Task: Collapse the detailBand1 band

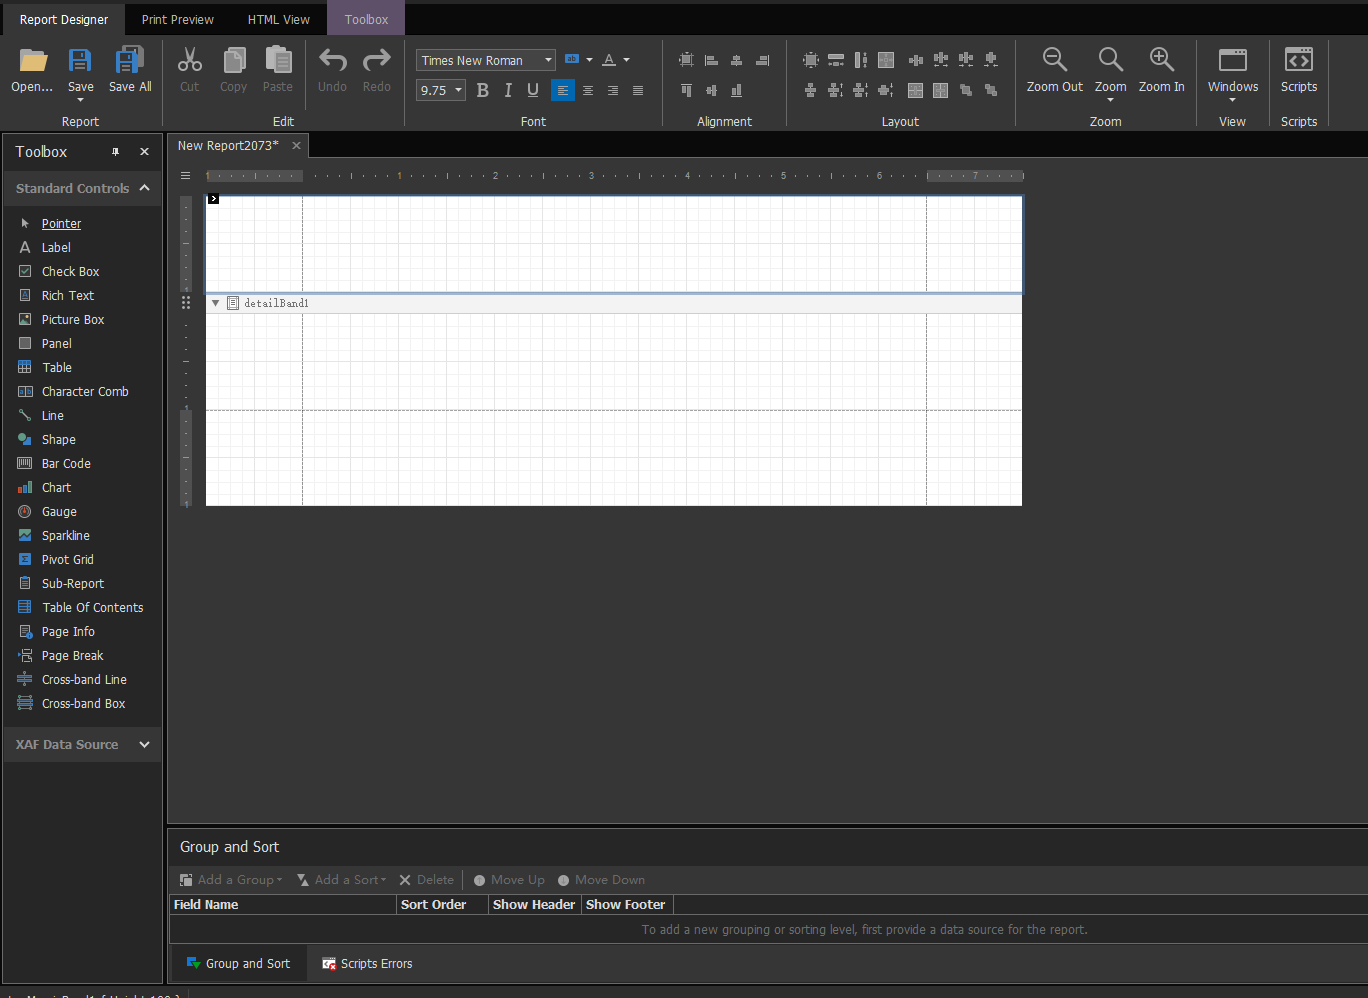Action: coord(215,303)
